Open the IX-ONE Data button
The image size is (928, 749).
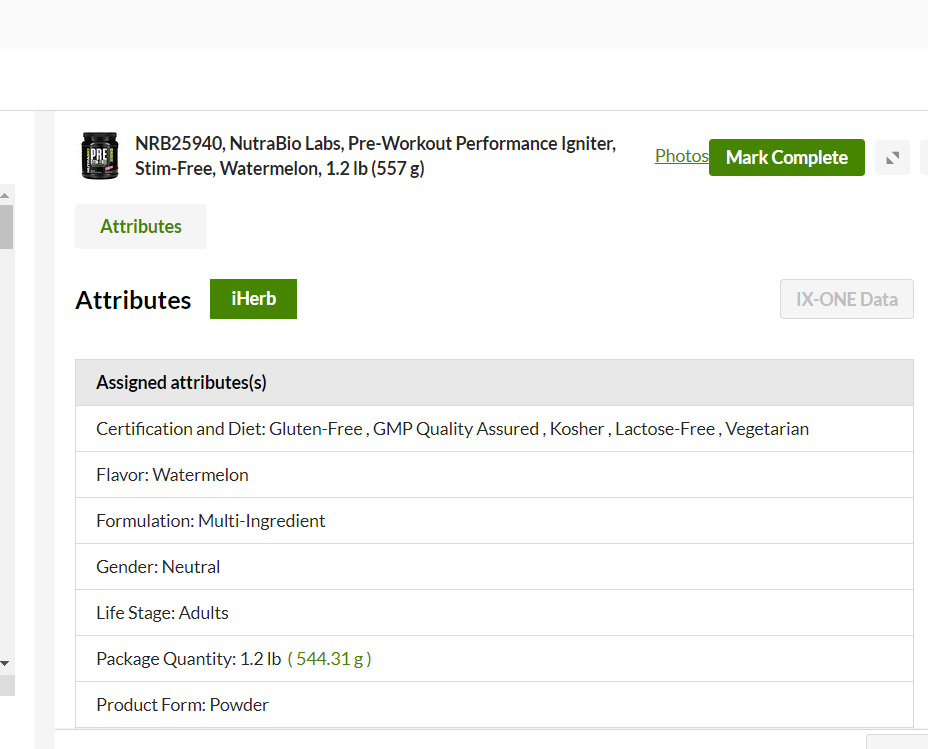(x=846, y=299)
